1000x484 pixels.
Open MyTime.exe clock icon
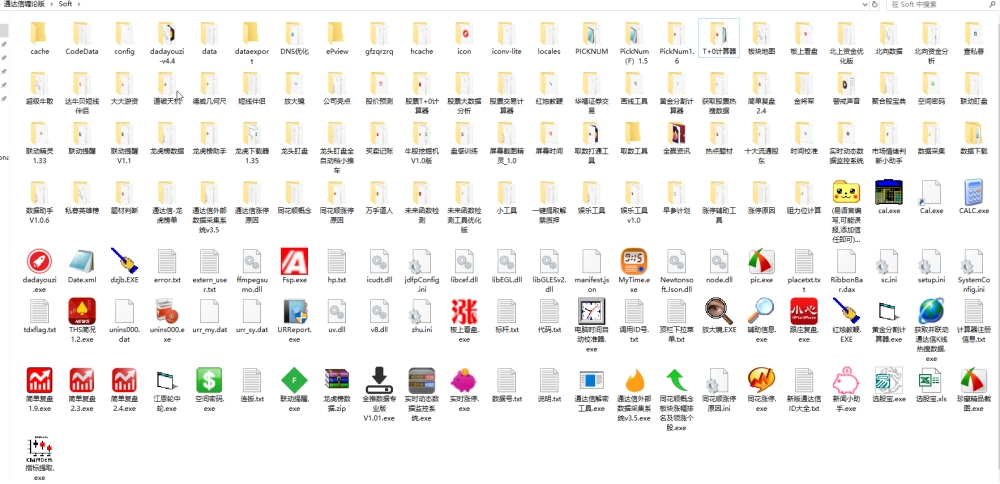(x=633, y=261)
